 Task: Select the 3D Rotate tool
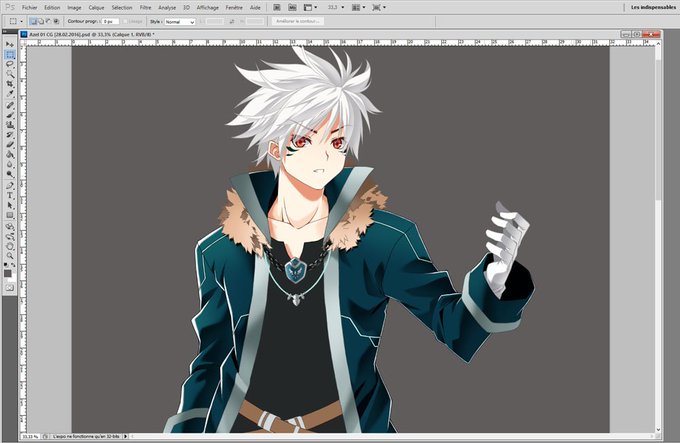coord(10,227)
